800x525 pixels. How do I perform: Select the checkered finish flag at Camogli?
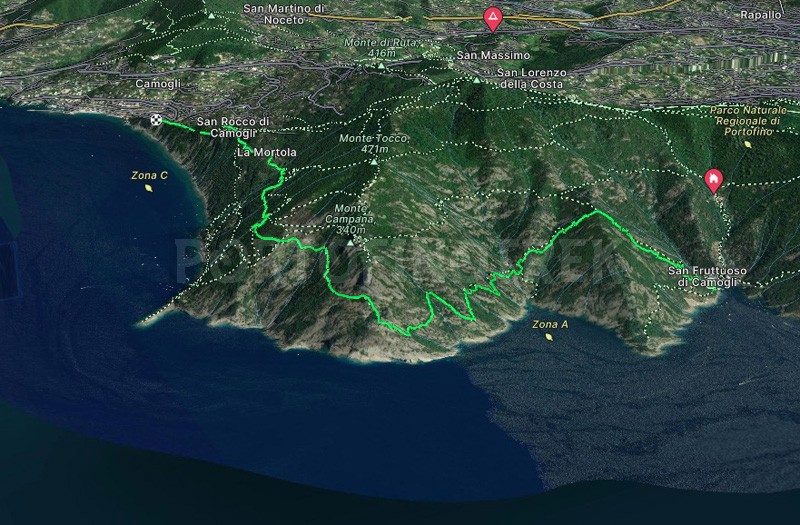pyautogui.click(x=156, y=120)
